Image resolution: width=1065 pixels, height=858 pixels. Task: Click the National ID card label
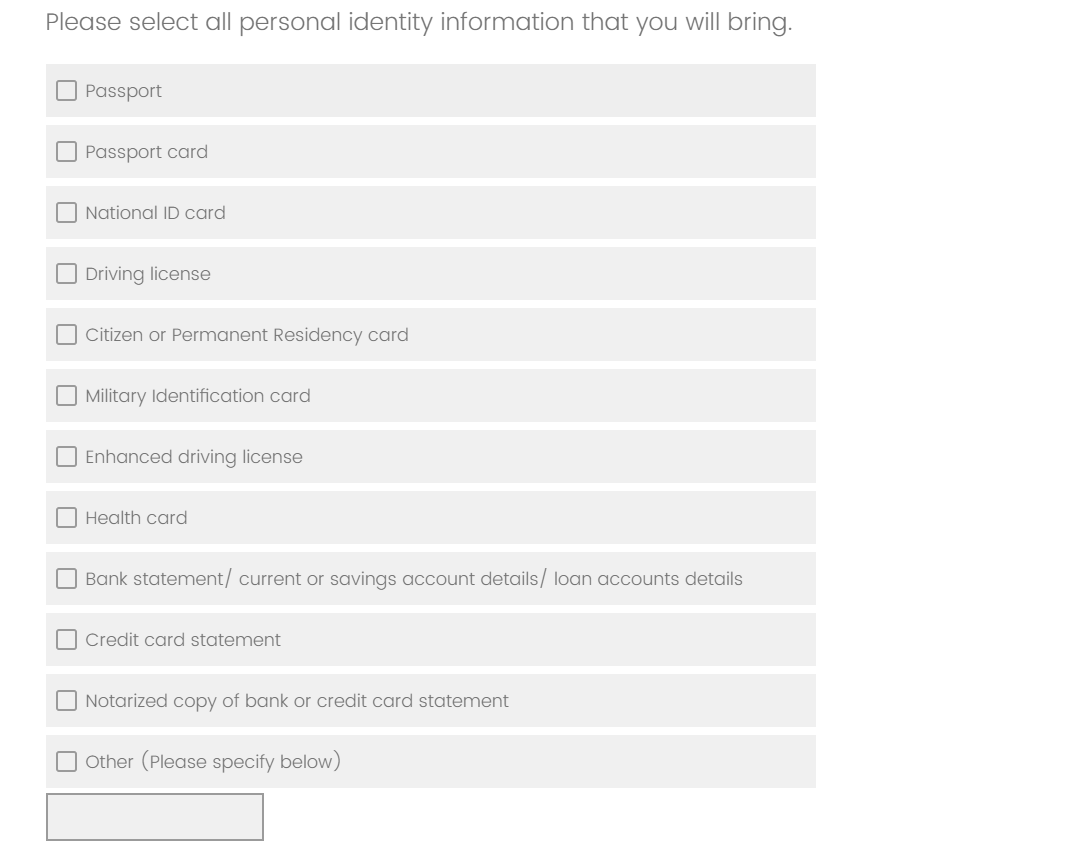tap(156, 213)
